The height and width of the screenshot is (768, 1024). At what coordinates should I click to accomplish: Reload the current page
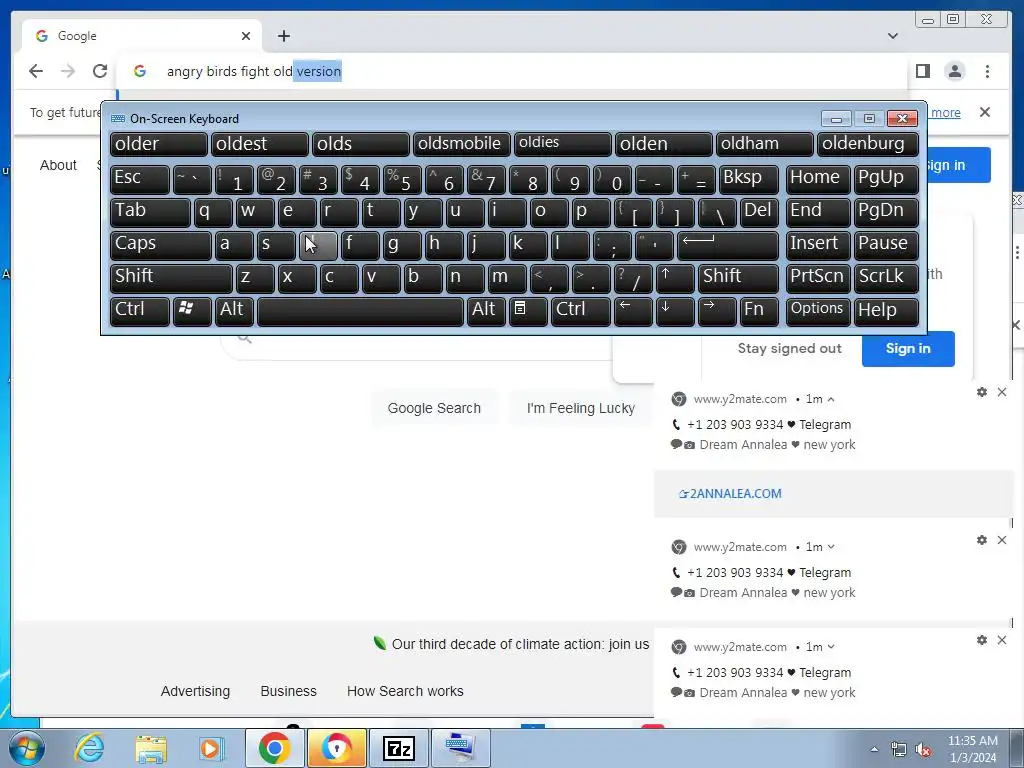99,71
